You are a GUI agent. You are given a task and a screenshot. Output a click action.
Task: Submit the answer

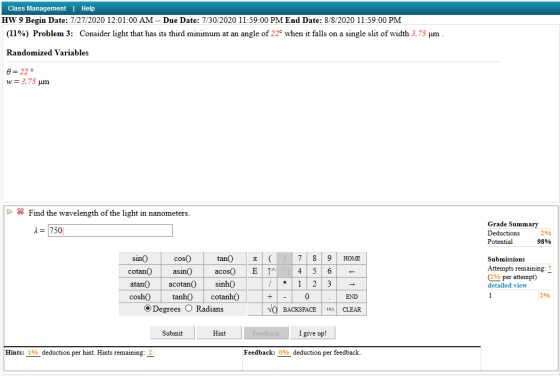pyautogui.click(x=172, y=333)
